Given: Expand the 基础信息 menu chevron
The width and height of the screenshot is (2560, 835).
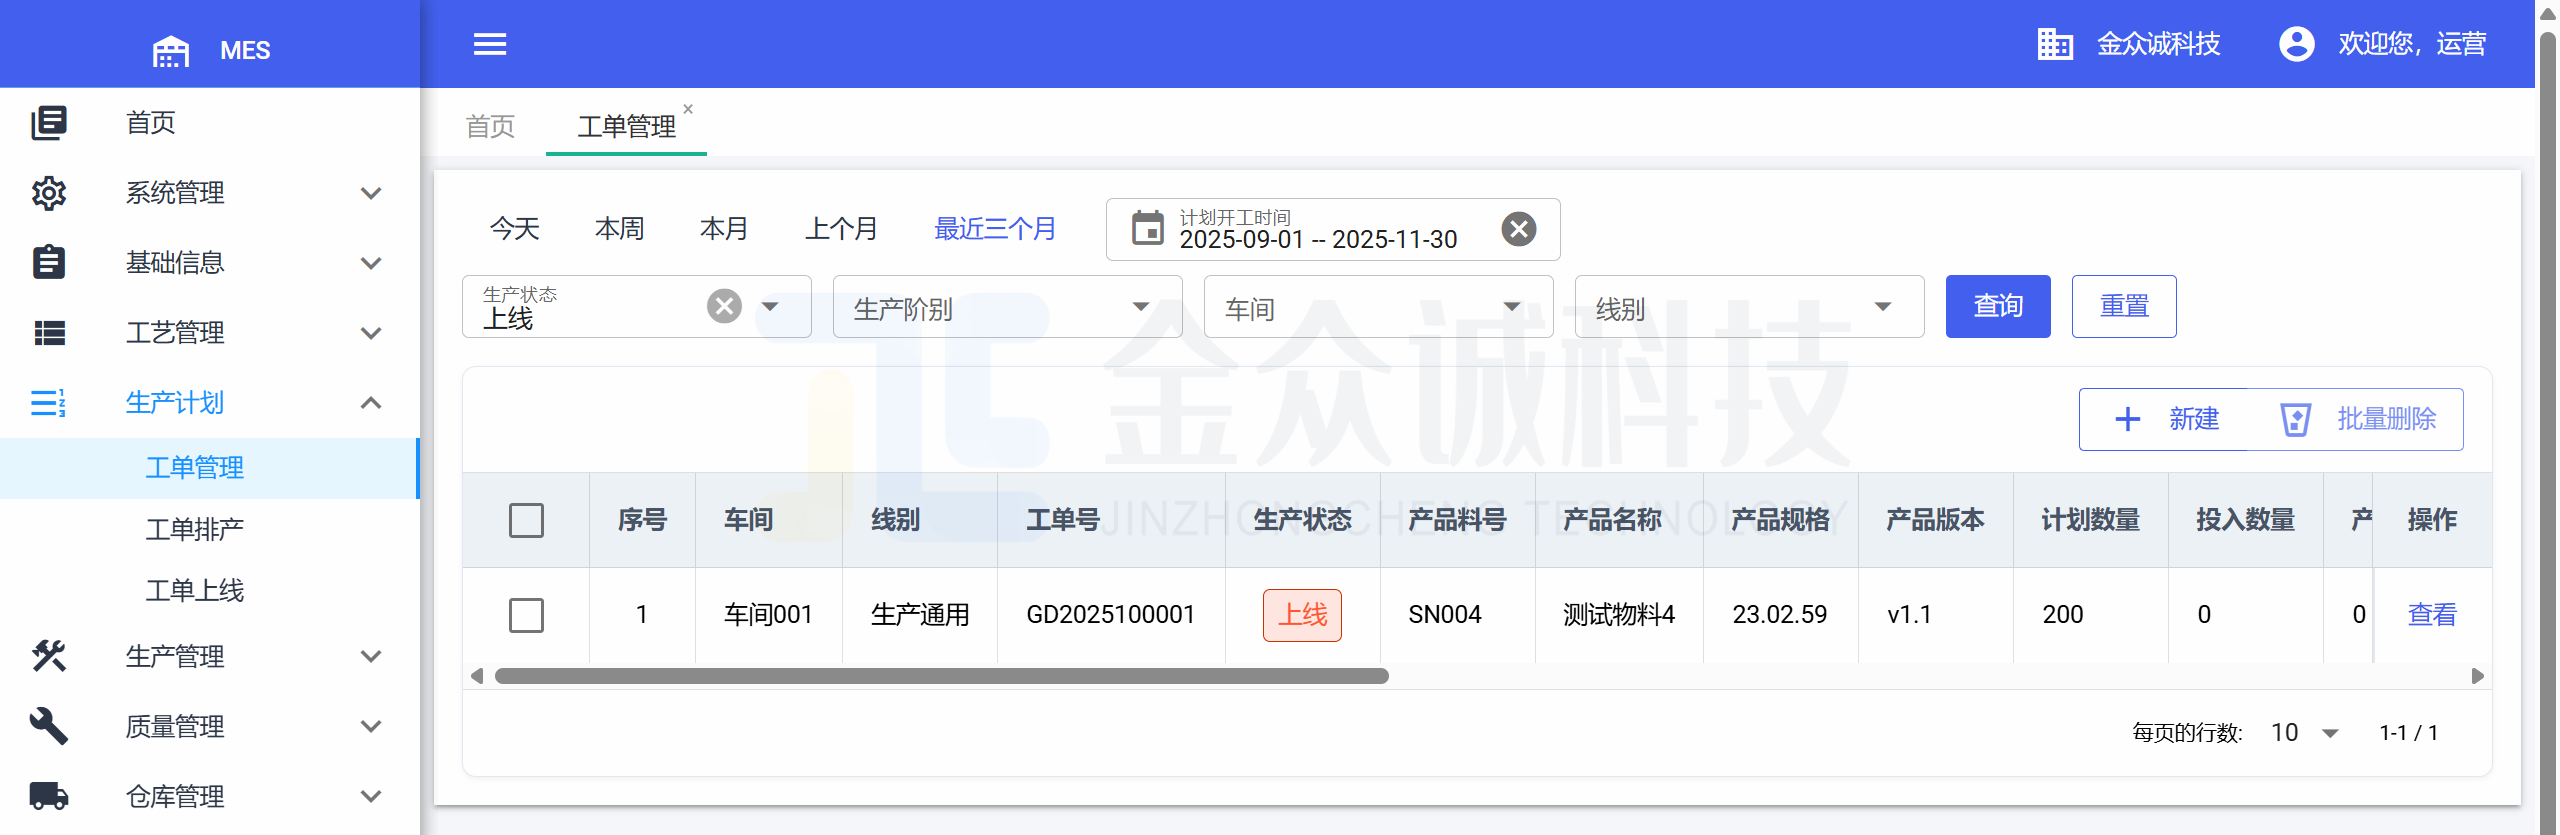Looking at the screenshot, I should 371,263.
